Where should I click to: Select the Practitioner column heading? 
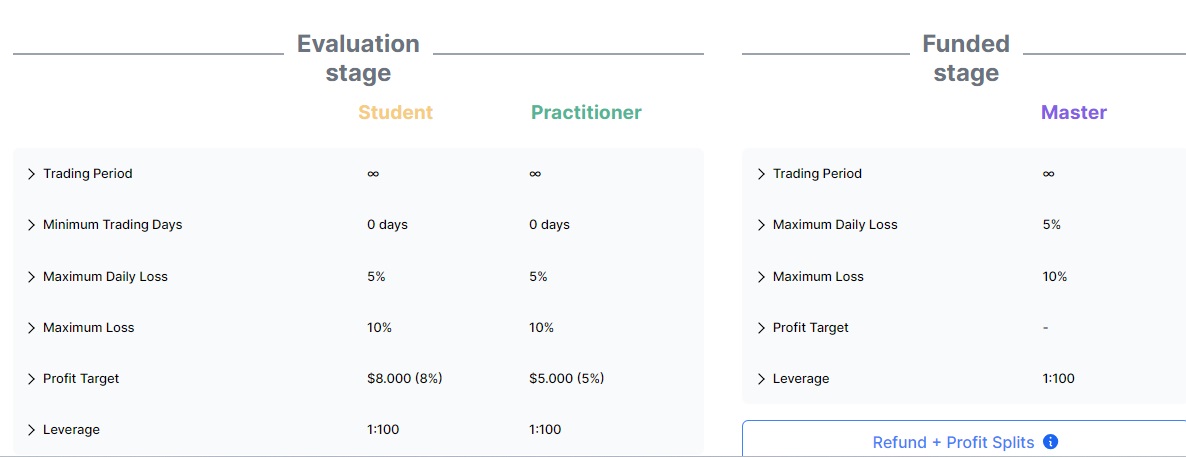(585, 113)
